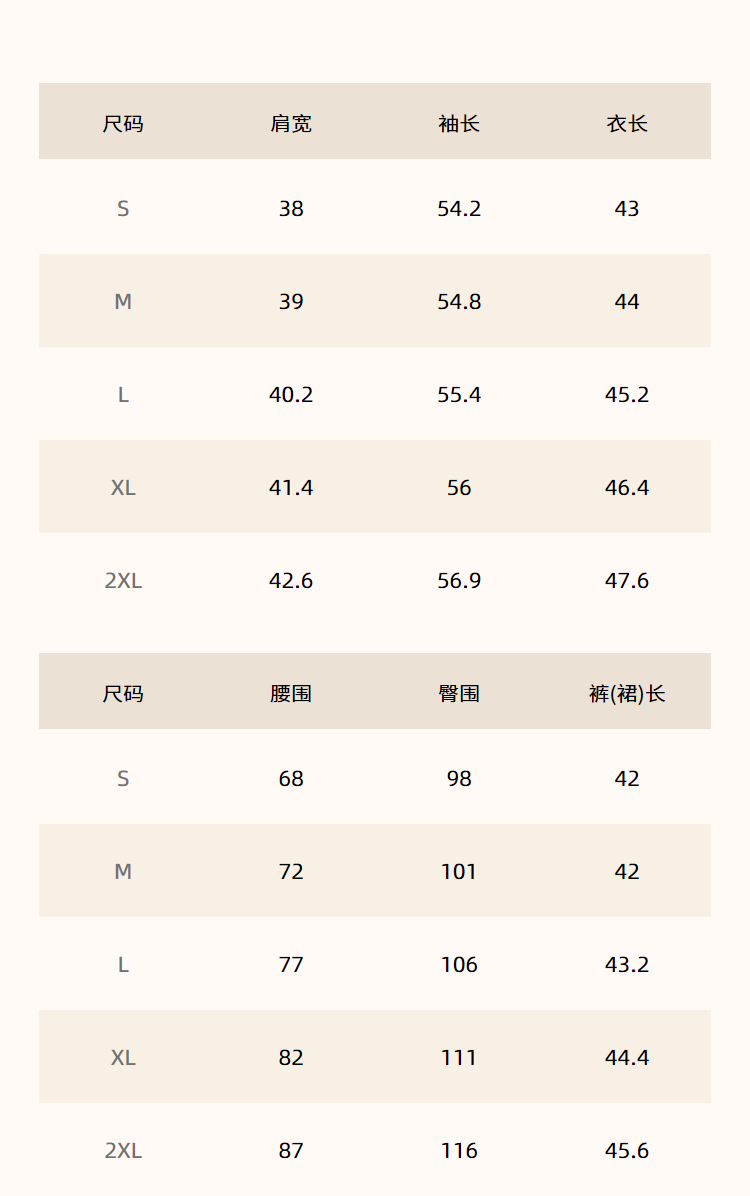This screenshot has width=750, height=1196.
Task: Select the 腰围 column header
Action: (x=291, y=693)
